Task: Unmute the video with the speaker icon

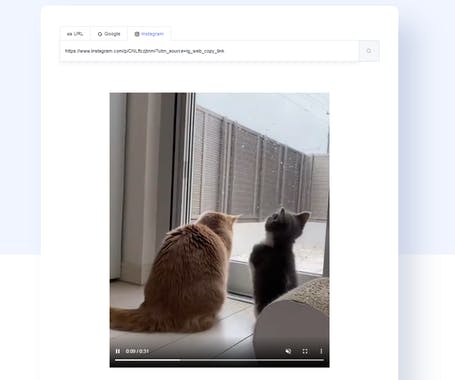Action: point(288,351)
